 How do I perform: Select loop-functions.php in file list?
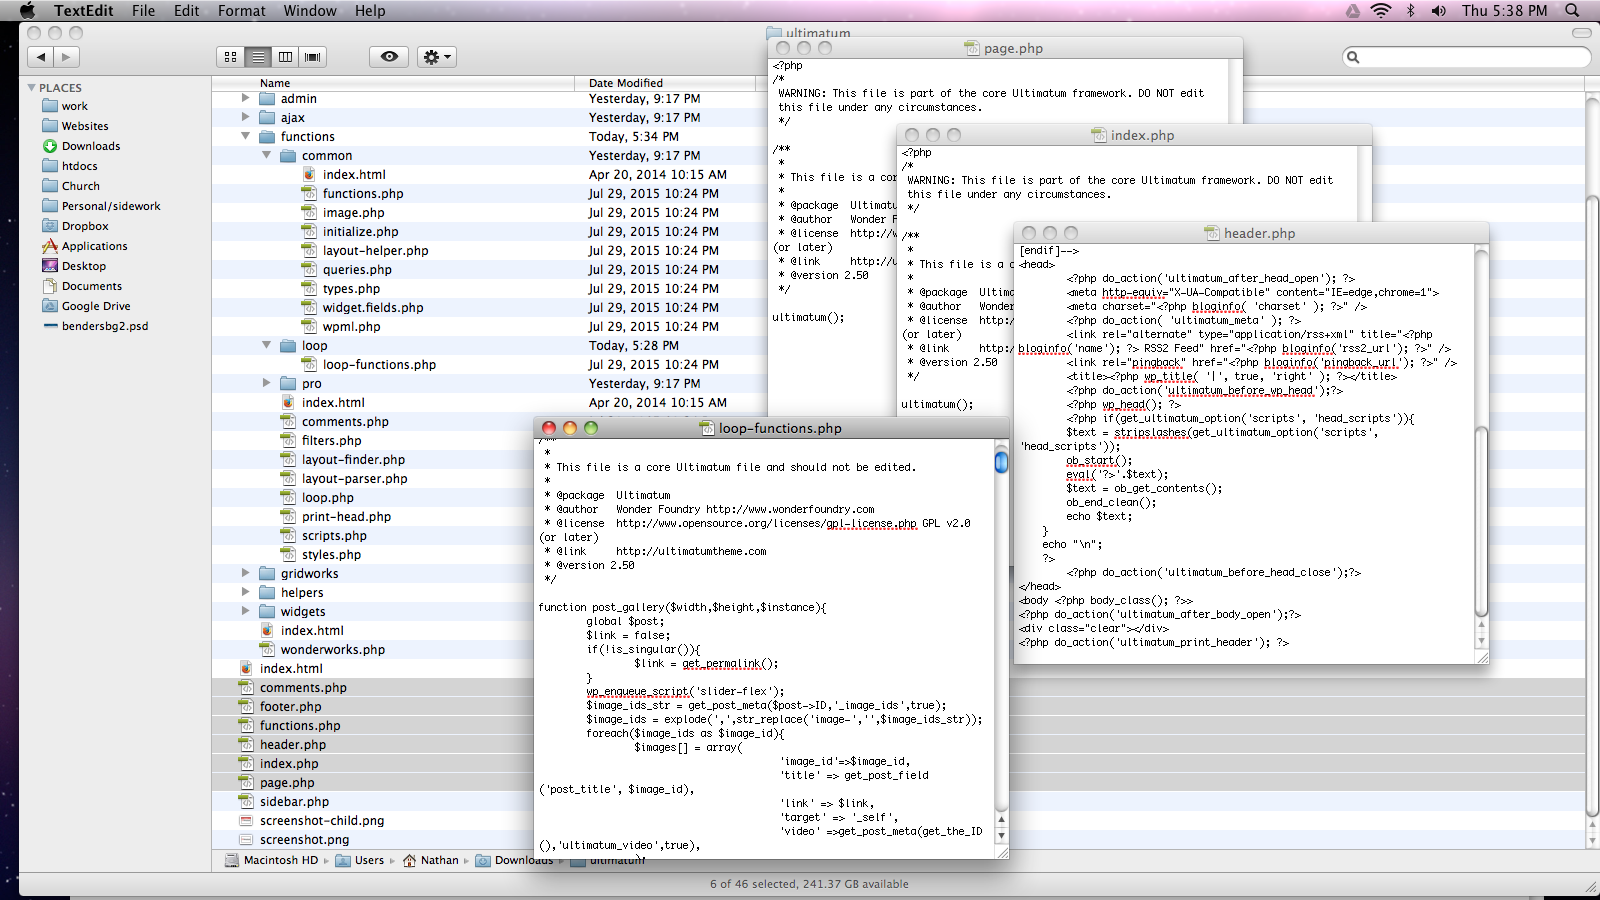[379, 365]
